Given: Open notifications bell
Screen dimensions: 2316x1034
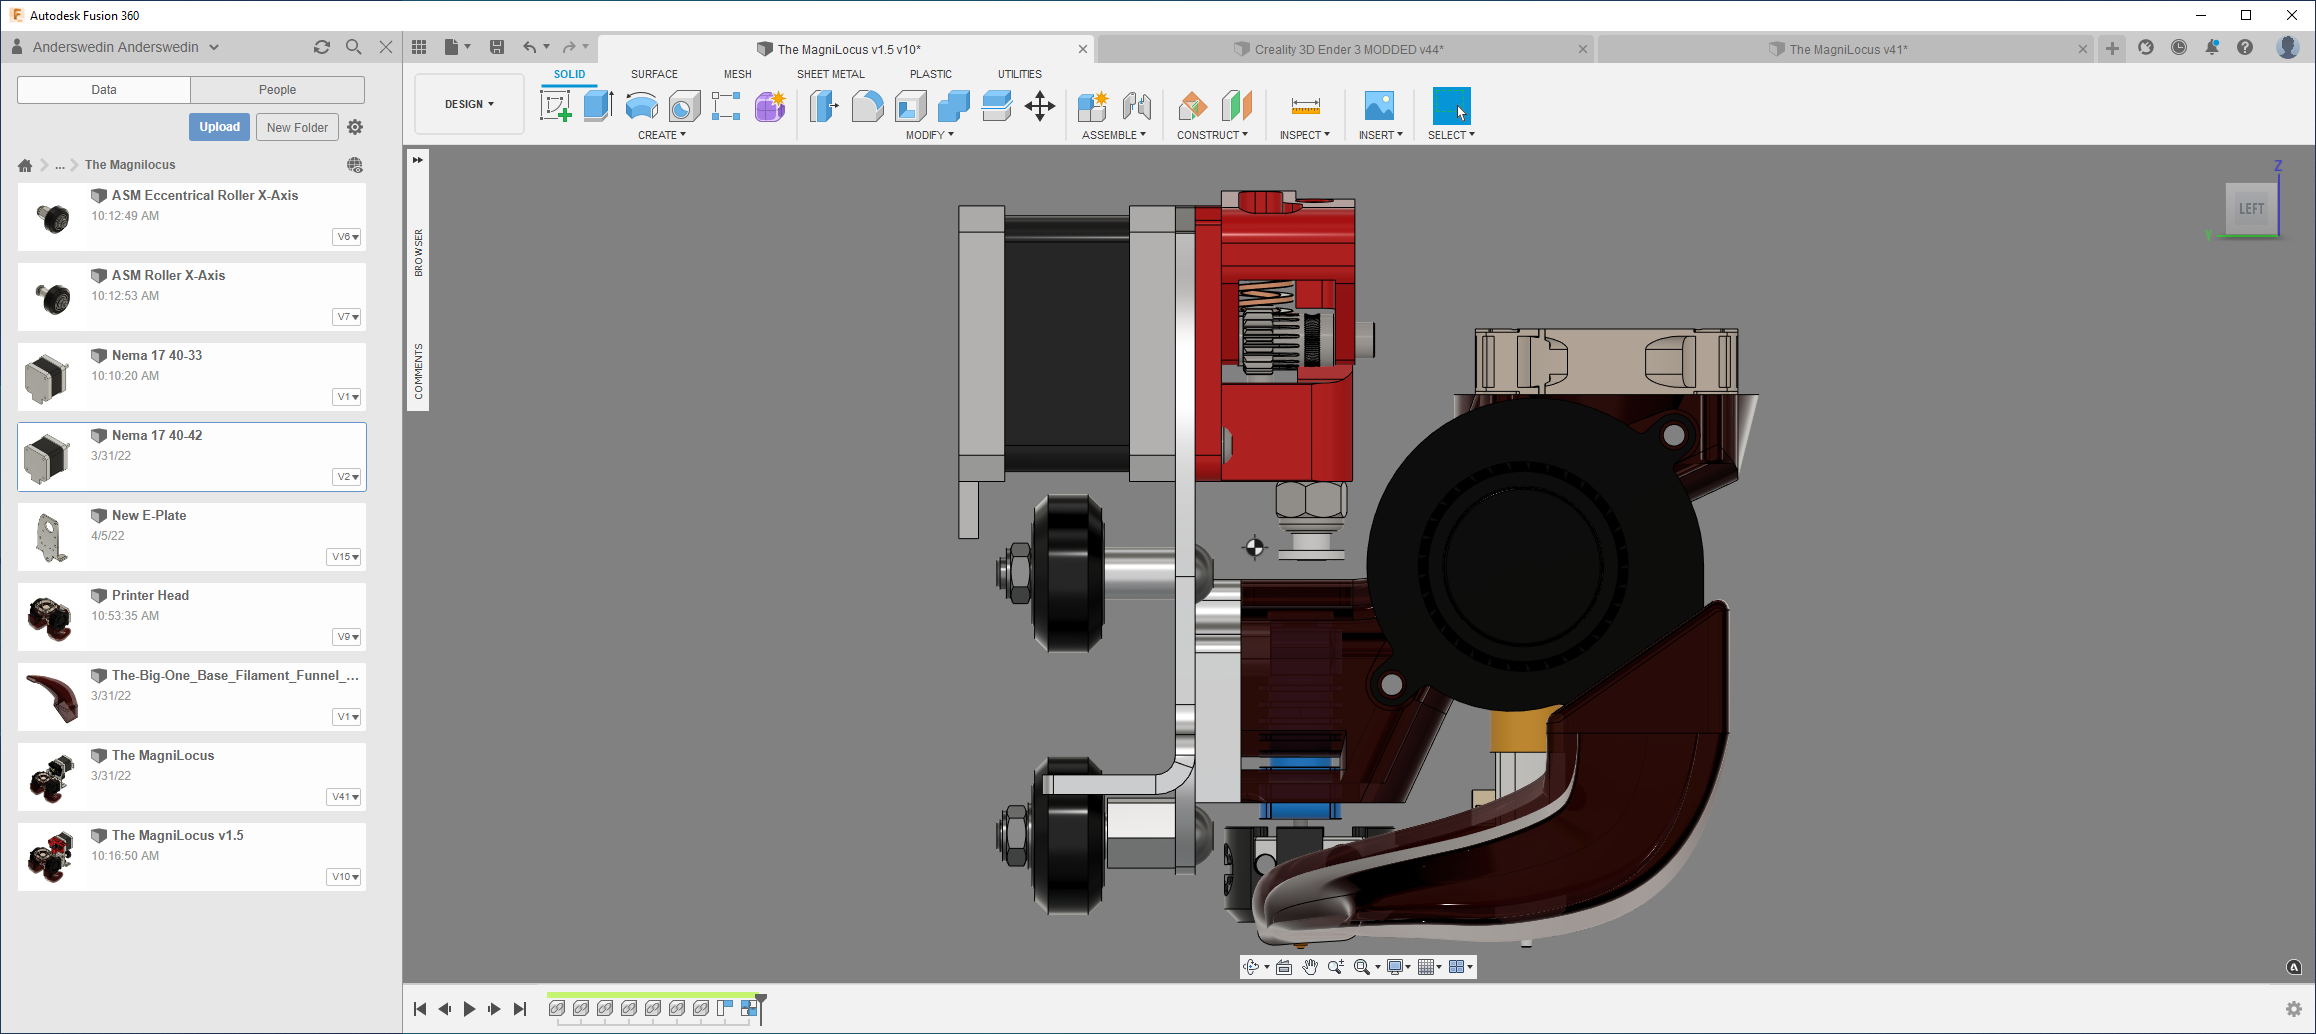Looking at the screenshot, I should coord(2212,47).
